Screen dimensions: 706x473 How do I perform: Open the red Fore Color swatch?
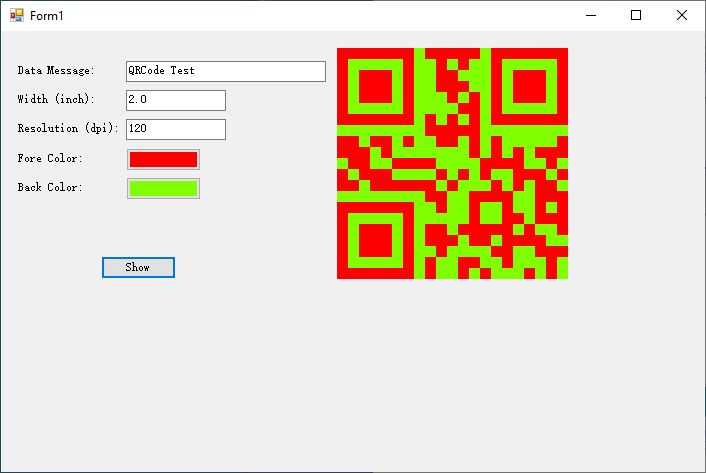click(163, 159)
